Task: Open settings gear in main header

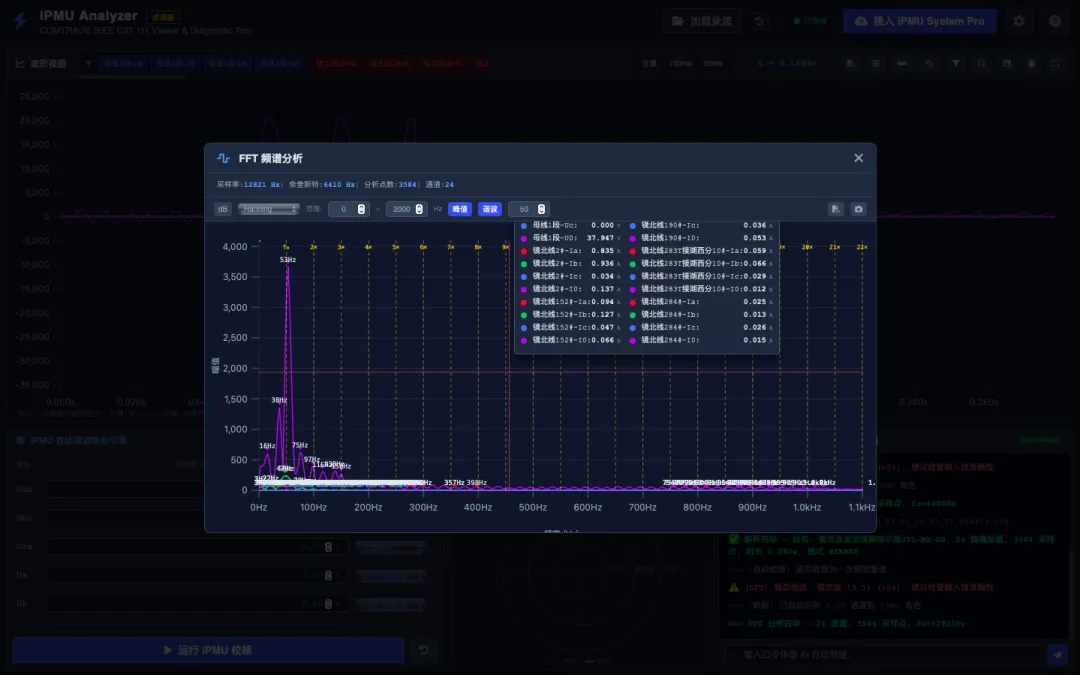Action: tap(1019, 21)
